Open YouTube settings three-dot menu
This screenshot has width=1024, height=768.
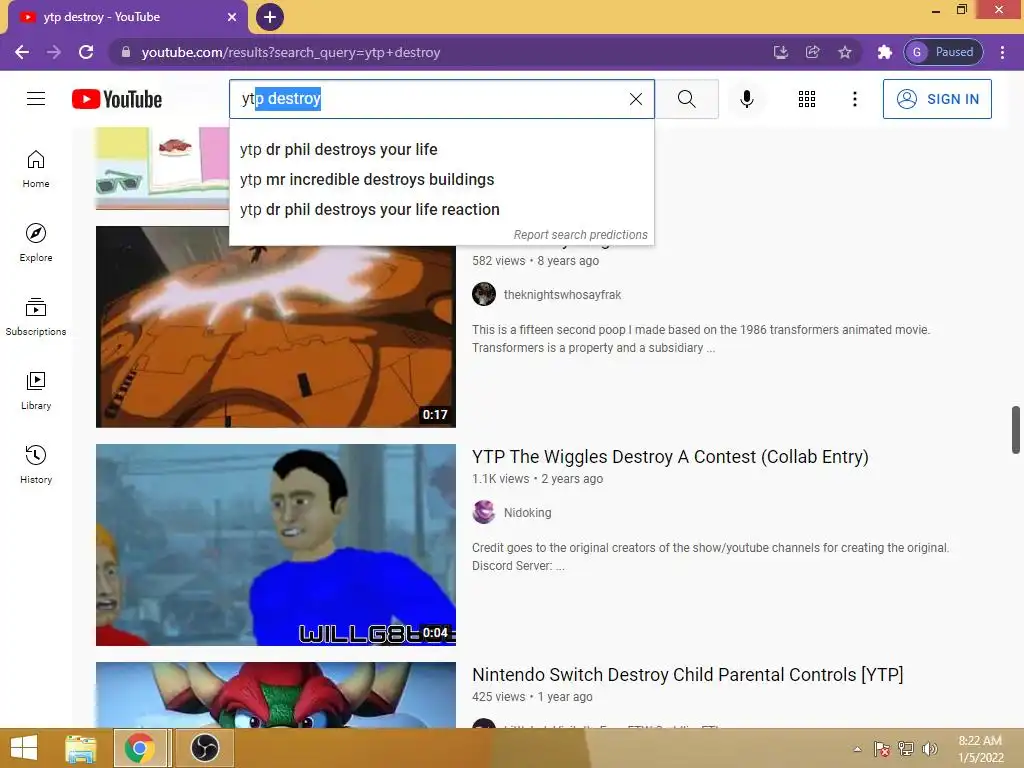[x=854, y=99]
